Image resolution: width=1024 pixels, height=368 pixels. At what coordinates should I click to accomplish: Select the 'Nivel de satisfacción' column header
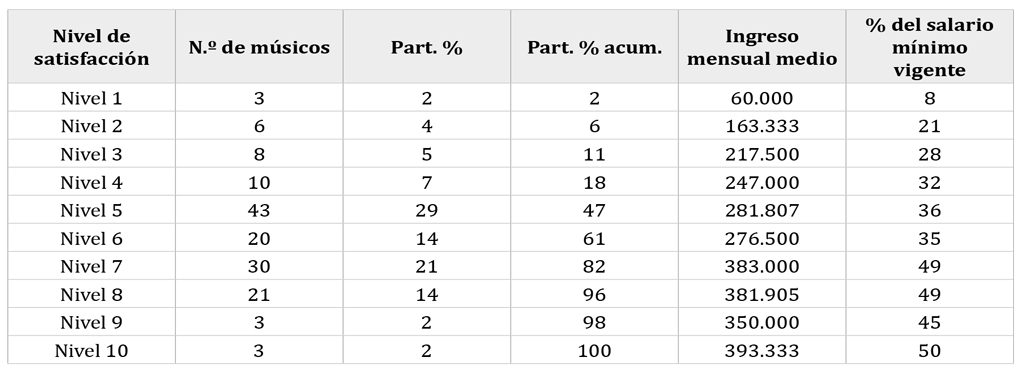91,47
